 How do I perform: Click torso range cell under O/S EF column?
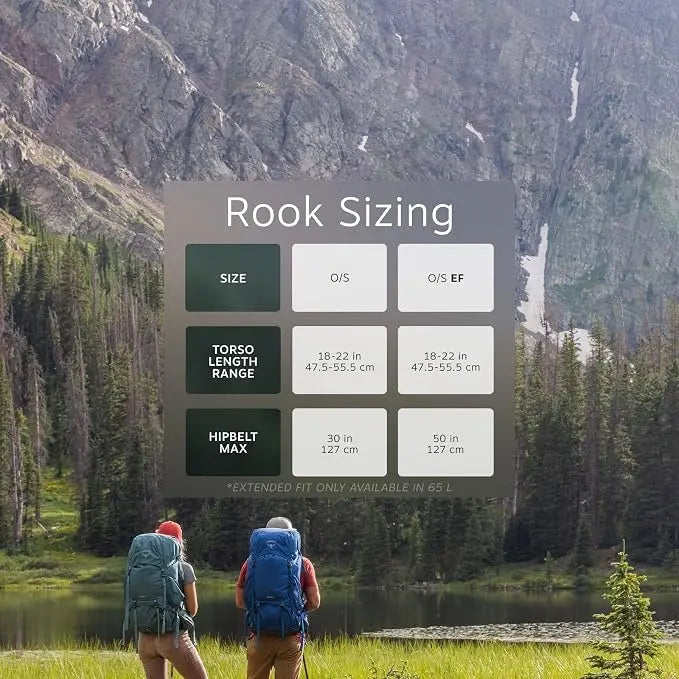446,360
